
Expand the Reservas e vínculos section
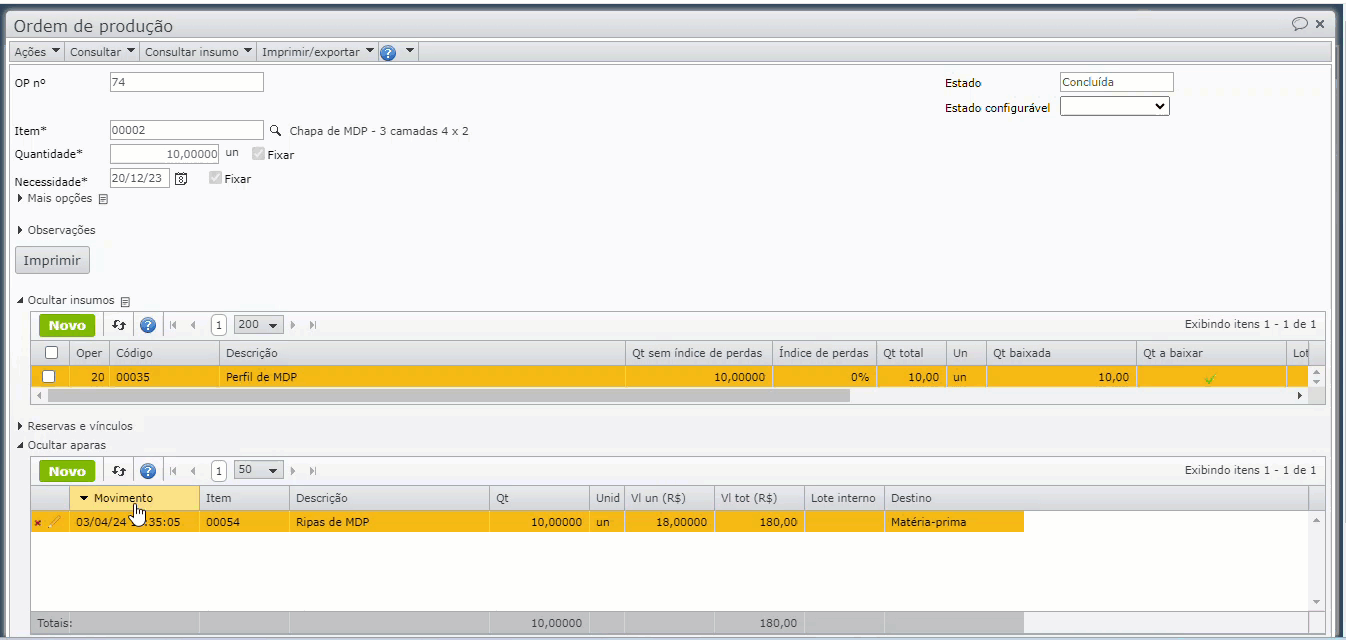click(x=75, y=426)
